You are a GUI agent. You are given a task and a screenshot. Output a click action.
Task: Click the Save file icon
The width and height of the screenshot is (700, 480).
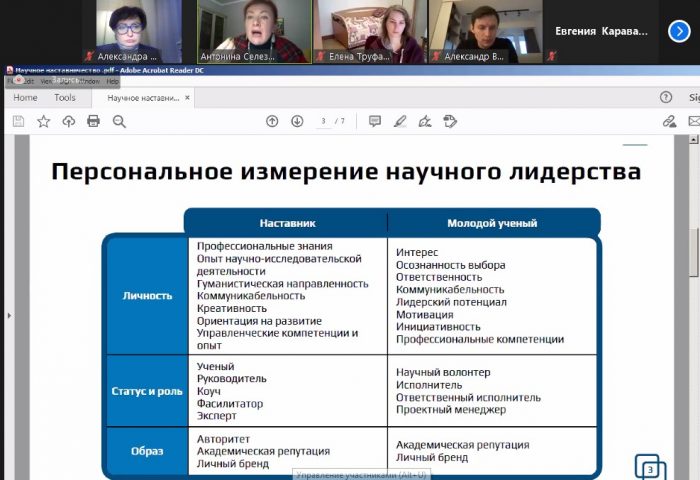[x=18, y=121]
